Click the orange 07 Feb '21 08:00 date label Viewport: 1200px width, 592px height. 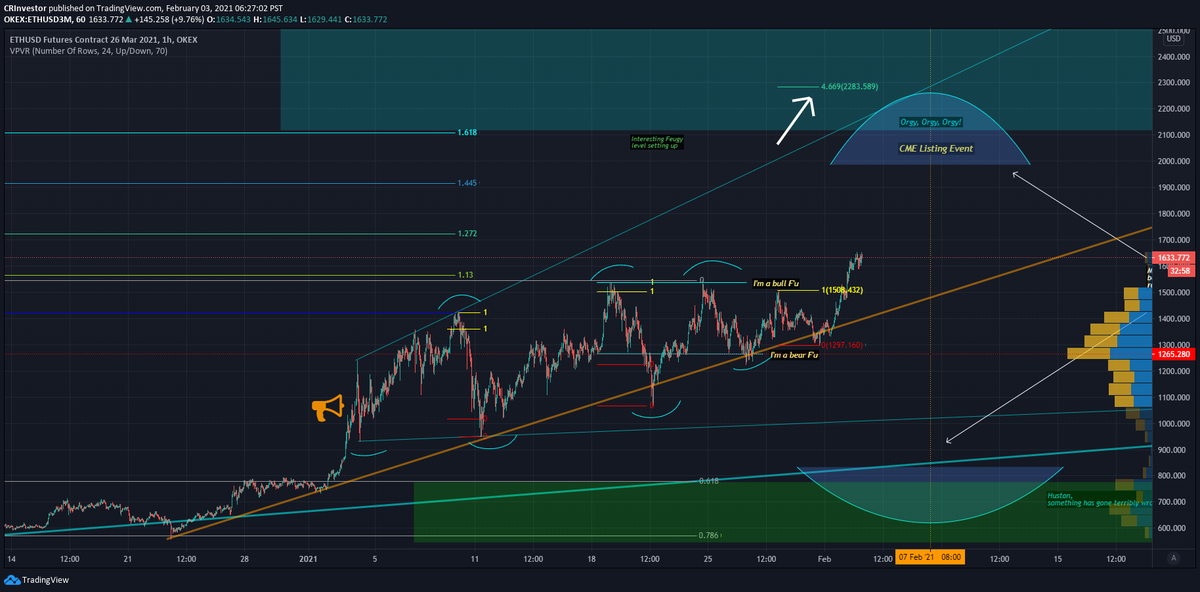click(x=930, y=557)
